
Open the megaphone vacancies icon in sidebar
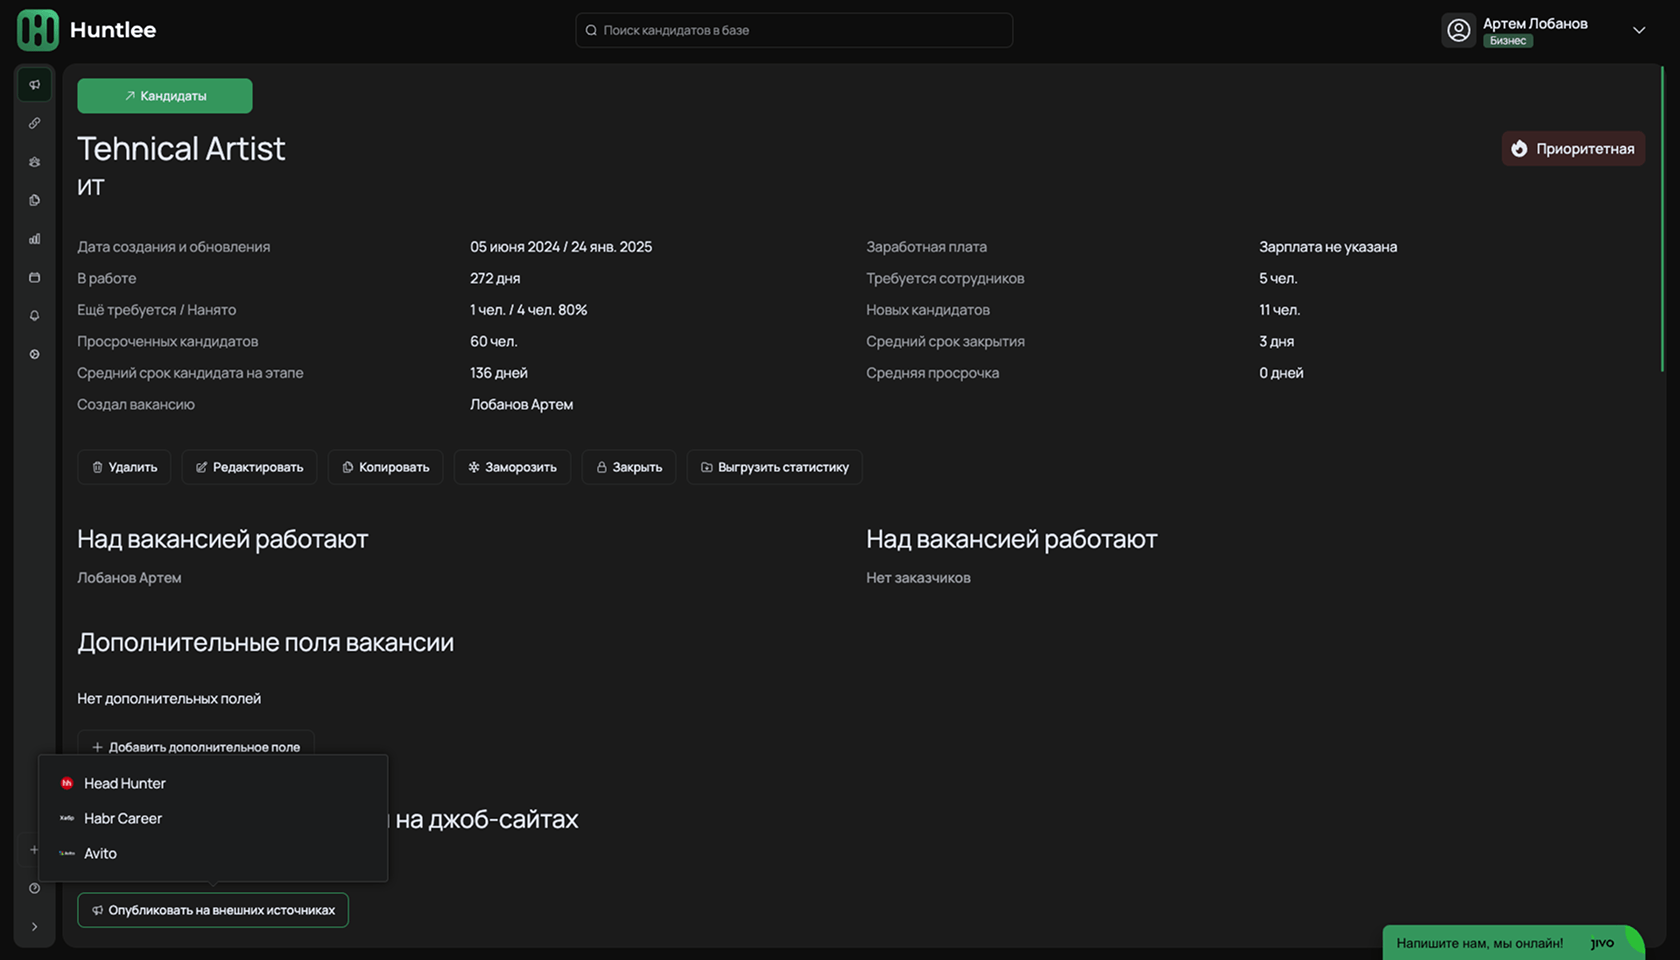coord(35,85)
